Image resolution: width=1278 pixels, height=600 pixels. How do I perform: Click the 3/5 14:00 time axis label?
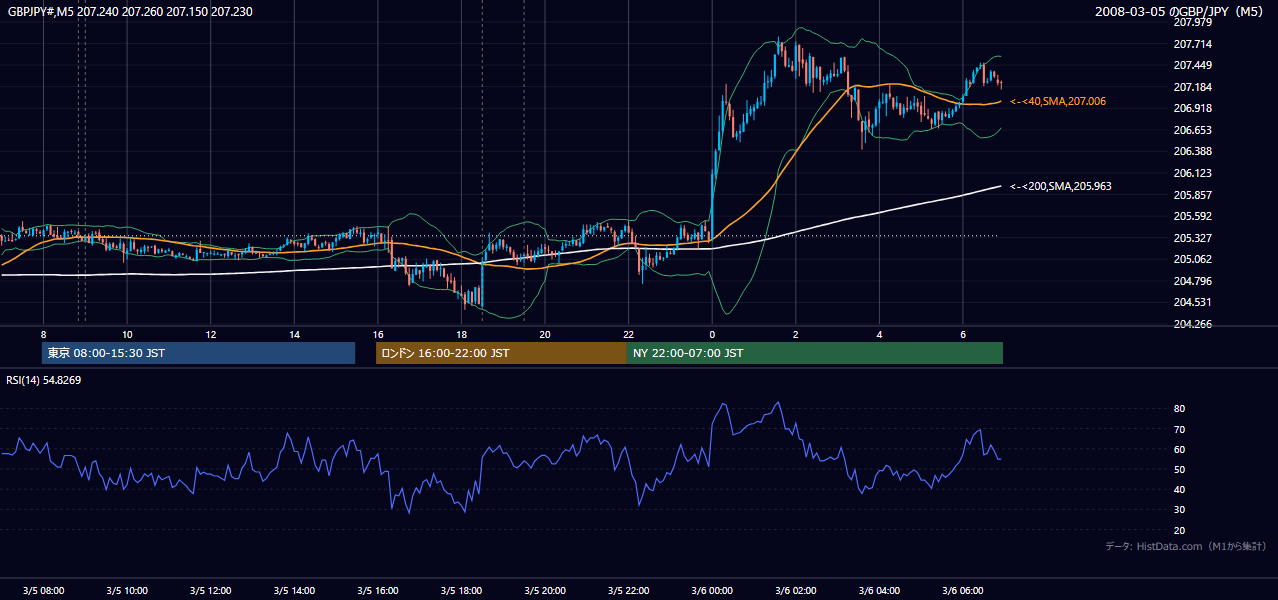[x=294, y=591]
